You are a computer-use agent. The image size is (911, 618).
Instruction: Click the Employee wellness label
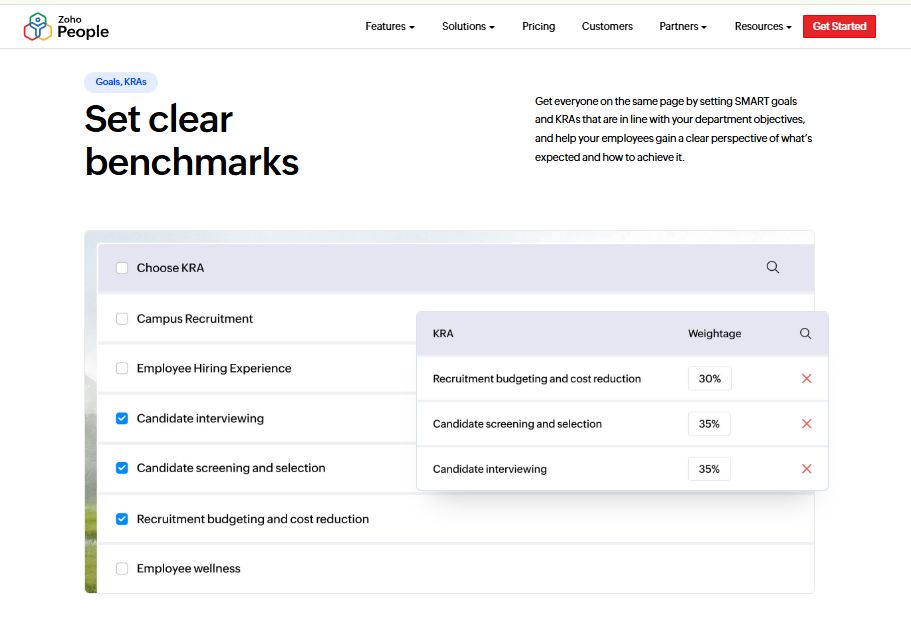188,568
